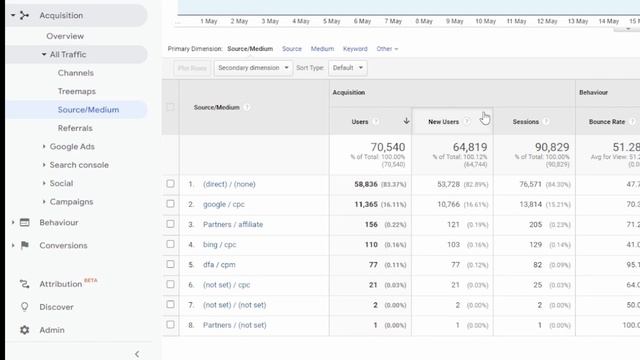Image resolution: width=640 pixels, height=360 pixels.
Task: Open the Secondary dimension dropdown
Action: point(253,68)
